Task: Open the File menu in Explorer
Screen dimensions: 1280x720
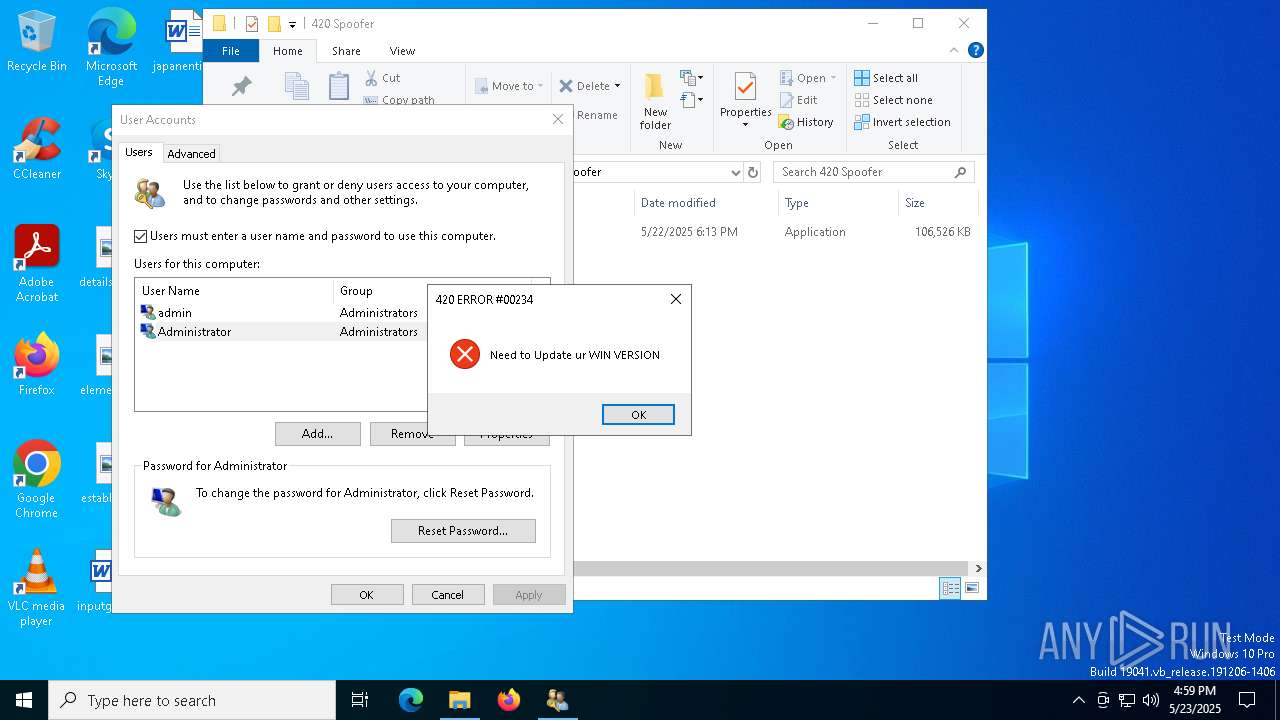Action: [x=231, y=51]
